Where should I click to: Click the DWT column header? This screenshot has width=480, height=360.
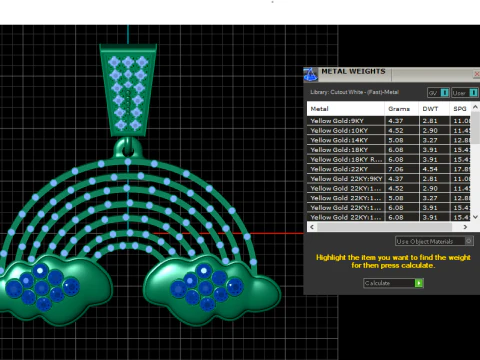[x=434, y=109]
